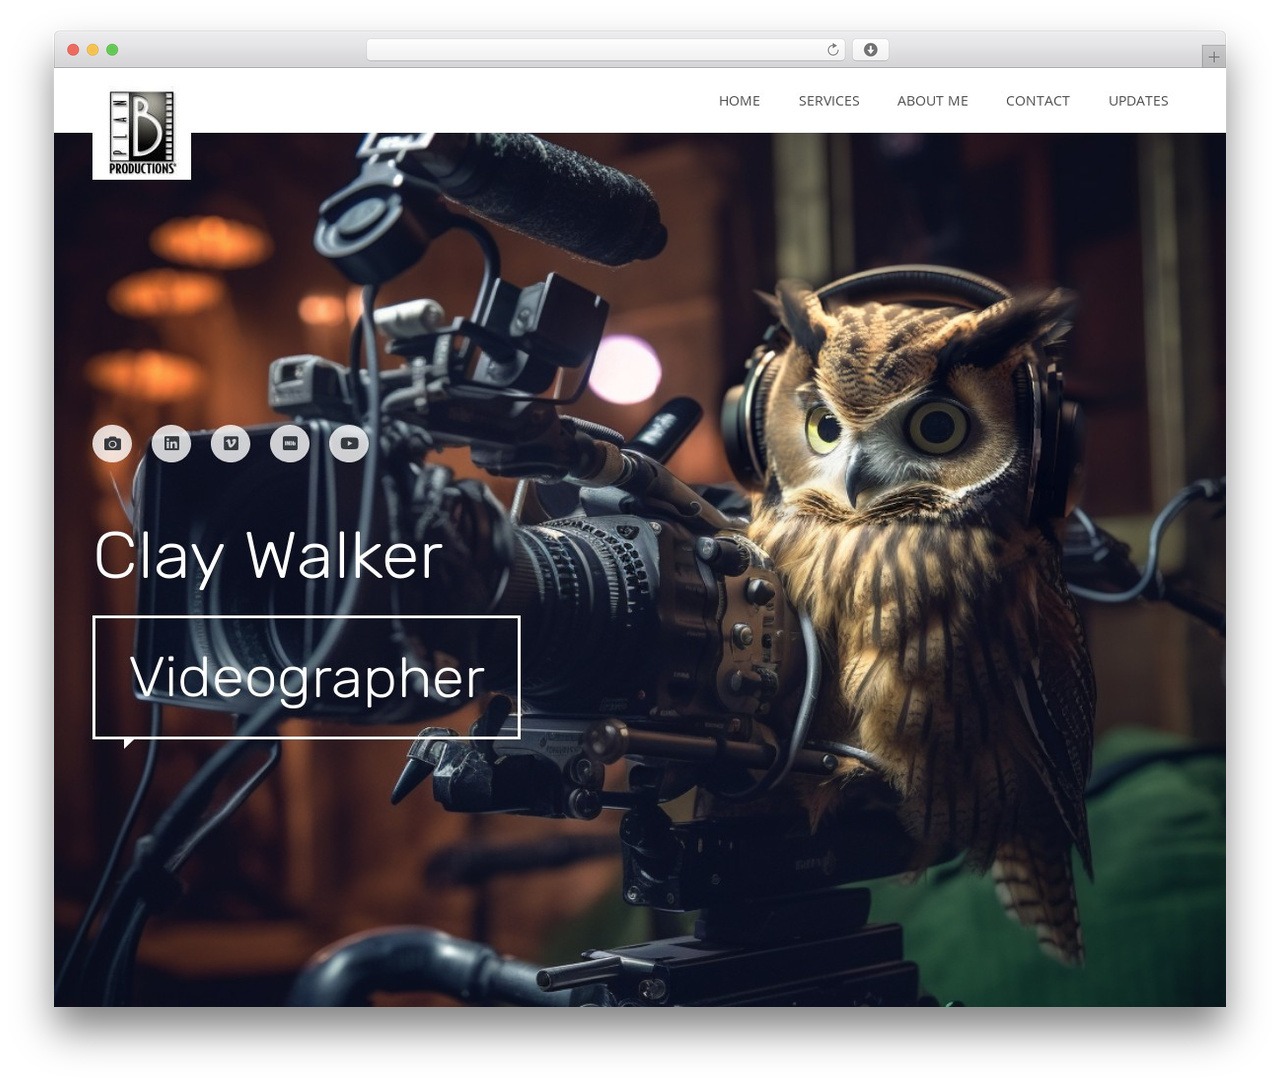Viewport: 1280px width, 1084px height.
Task: Open the CONTACT page
Action: [1038, 101]
